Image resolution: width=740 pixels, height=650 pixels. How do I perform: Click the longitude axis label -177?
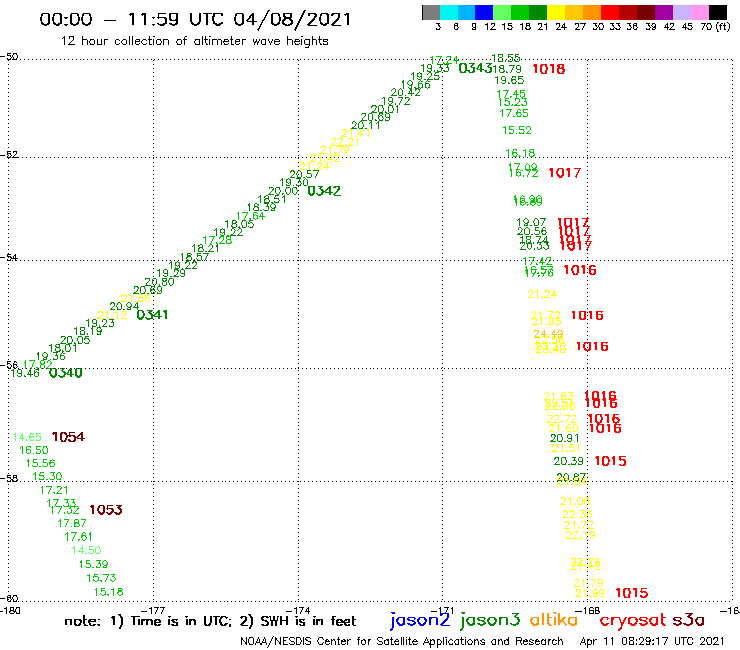pos(153,611)
